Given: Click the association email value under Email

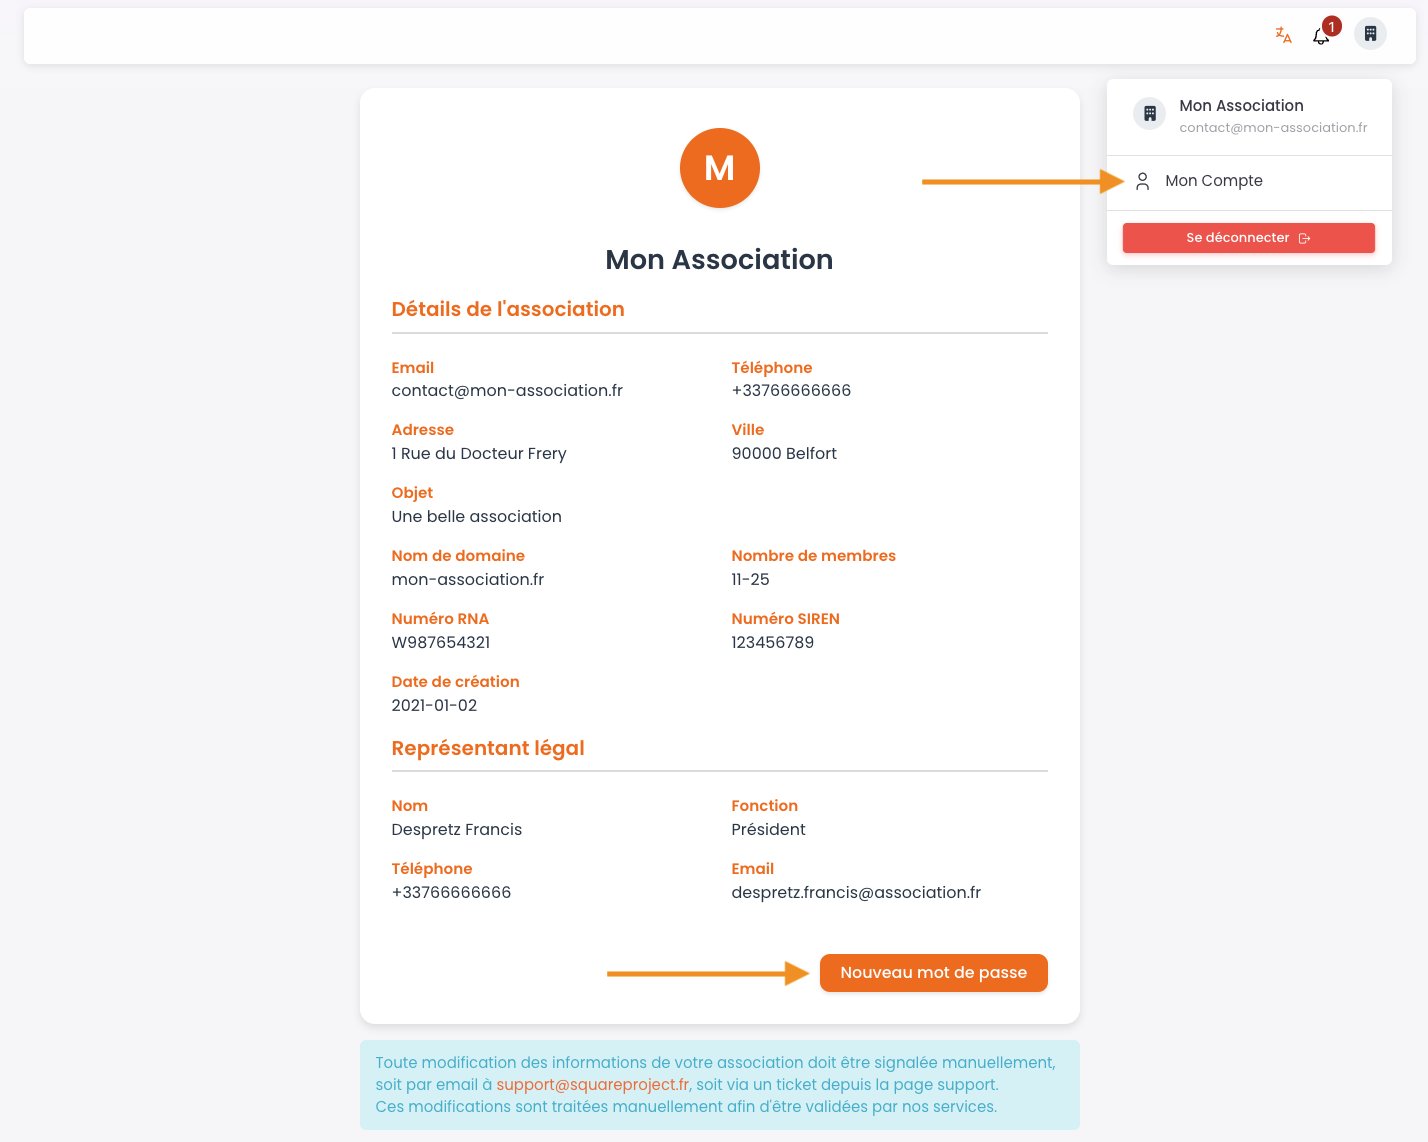Looking at the screenshot, I should 507,391.
